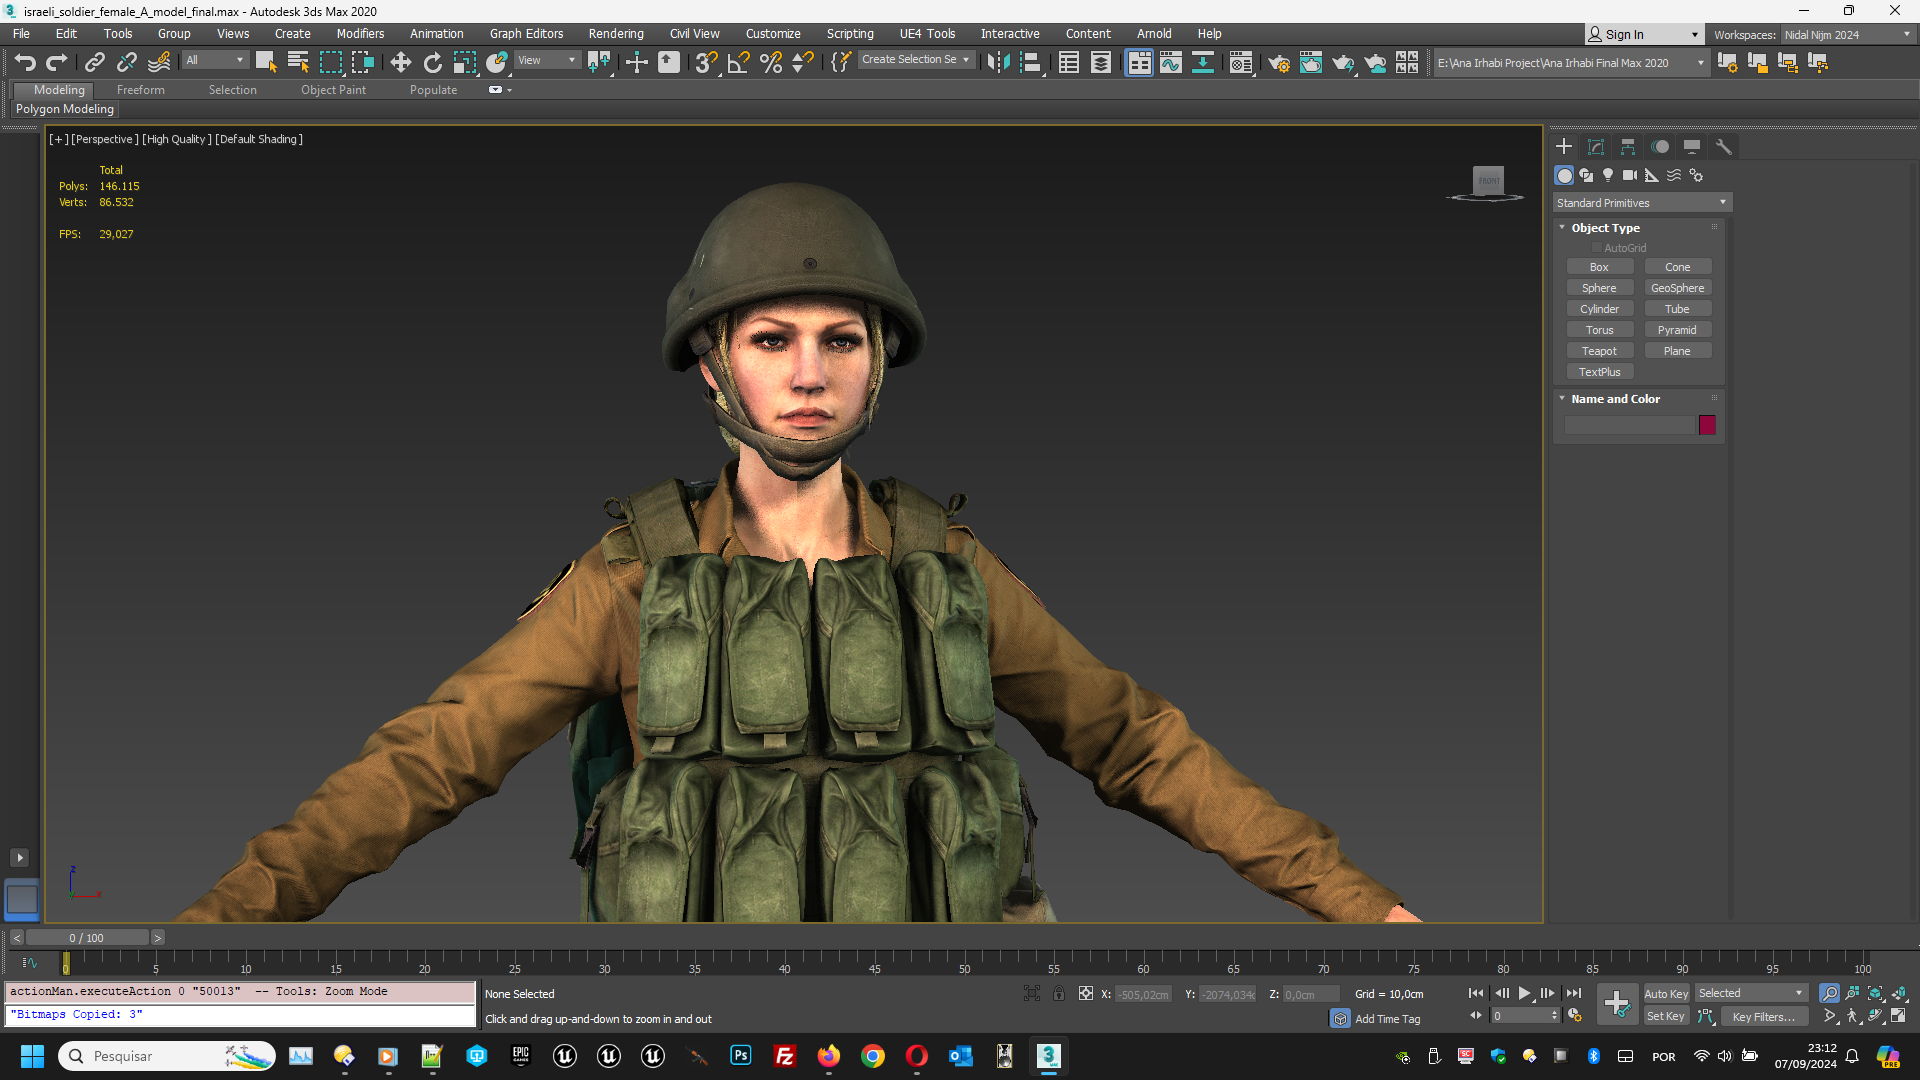Open the Key Filters dialog
This screenshot has width=1920, height=1080.
point(1764,1017)
